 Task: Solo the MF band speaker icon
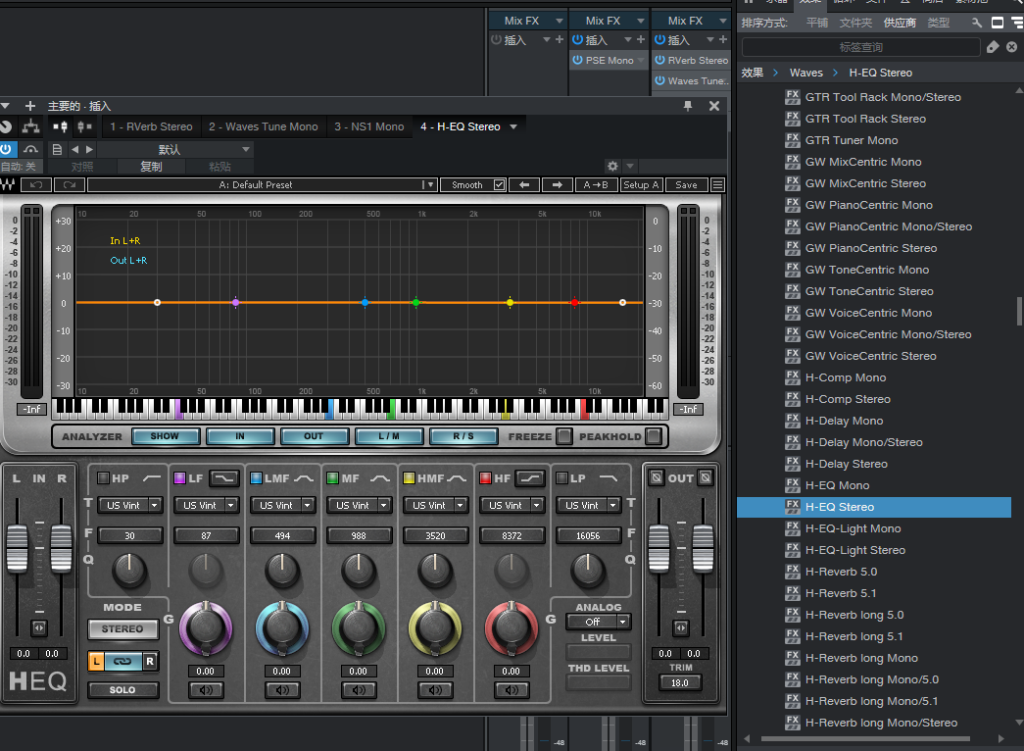click(x=359, y=690)
